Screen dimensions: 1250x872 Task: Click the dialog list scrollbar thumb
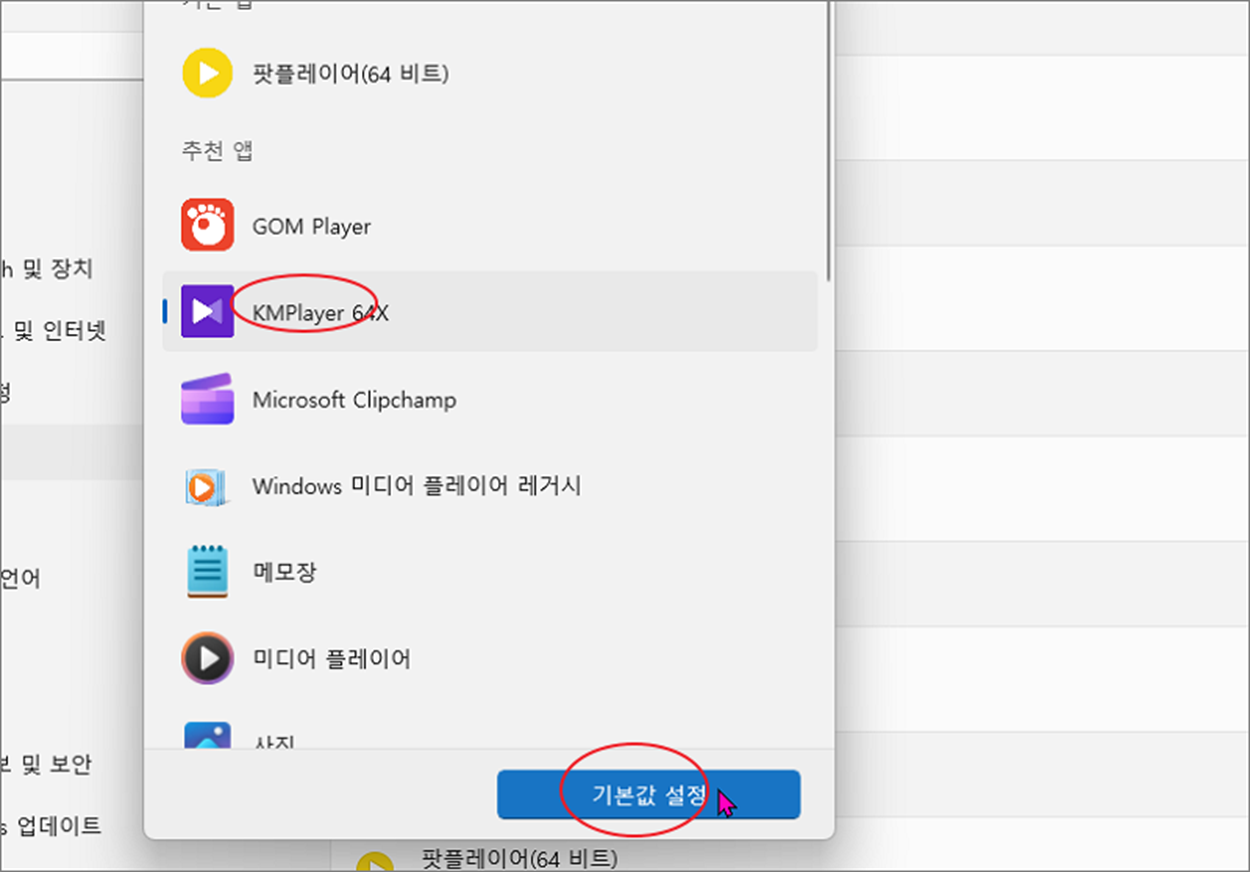(x=829, y=140)
